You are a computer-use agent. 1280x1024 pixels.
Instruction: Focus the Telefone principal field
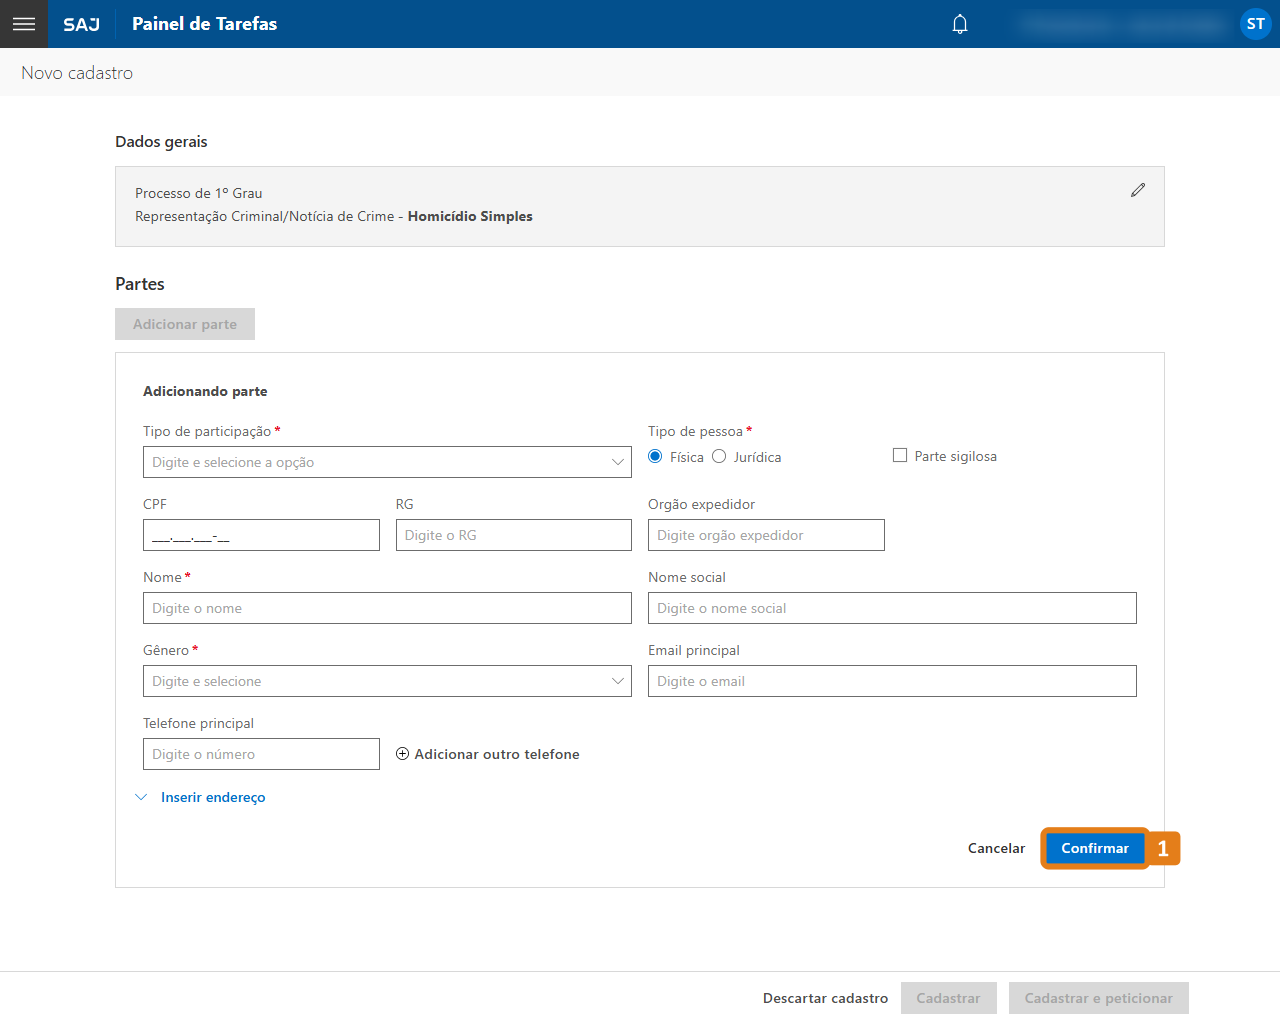261,754
